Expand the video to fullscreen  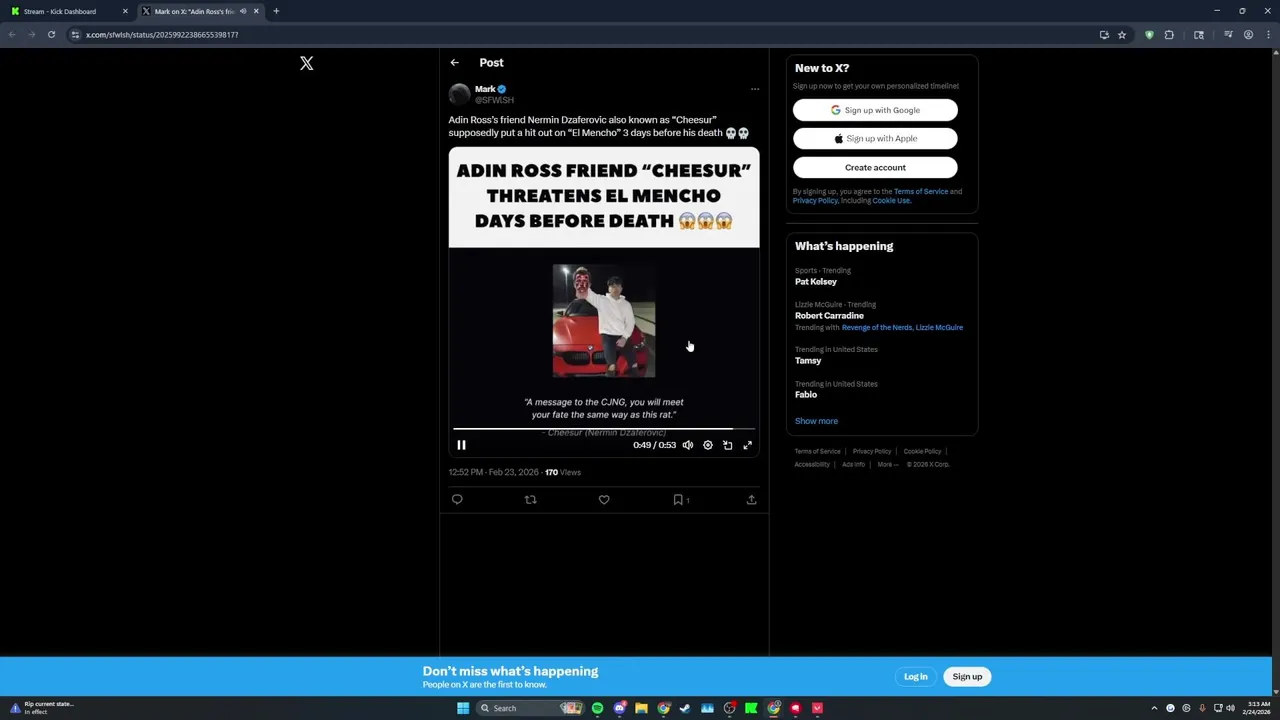(x=747, y=445)
